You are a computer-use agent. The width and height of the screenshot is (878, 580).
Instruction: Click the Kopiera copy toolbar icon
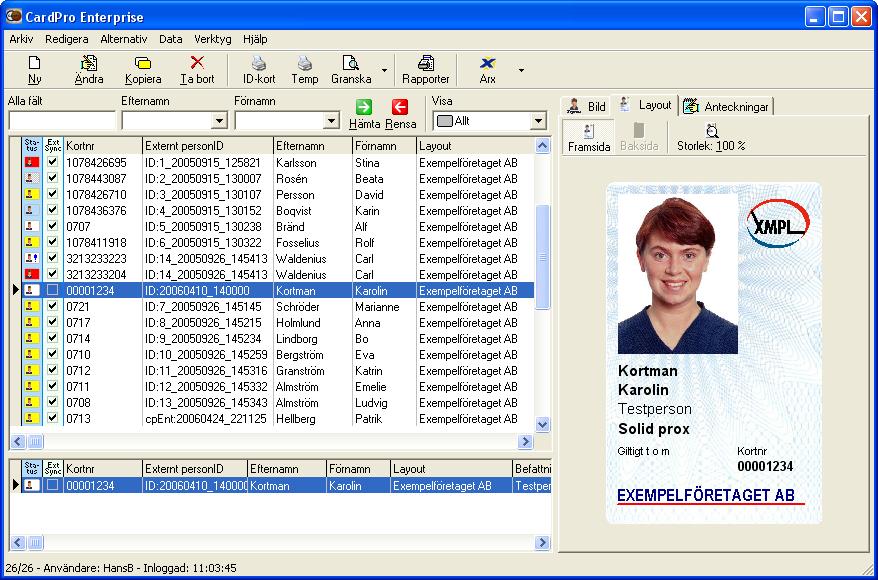[143, 62]
